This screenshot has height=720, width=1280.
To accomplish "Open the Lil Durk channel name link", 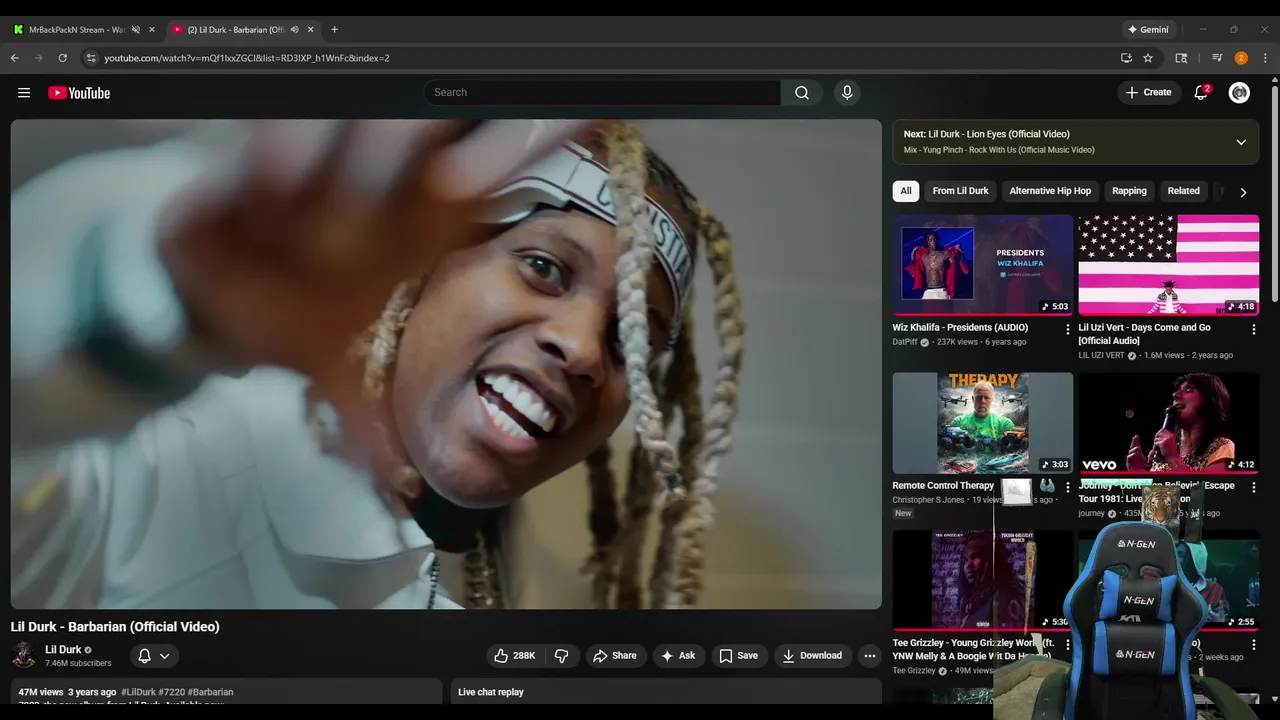I will [x=63, y=650].
